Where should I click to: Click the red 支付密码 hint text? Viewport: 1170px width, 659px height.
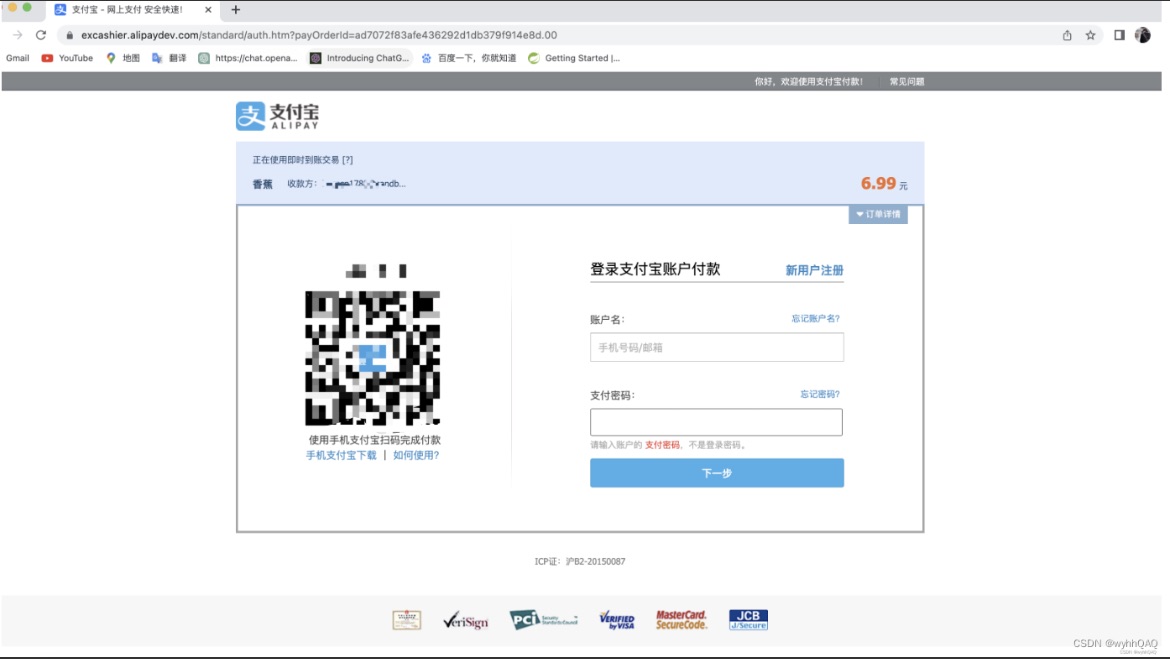coord(663,445)
